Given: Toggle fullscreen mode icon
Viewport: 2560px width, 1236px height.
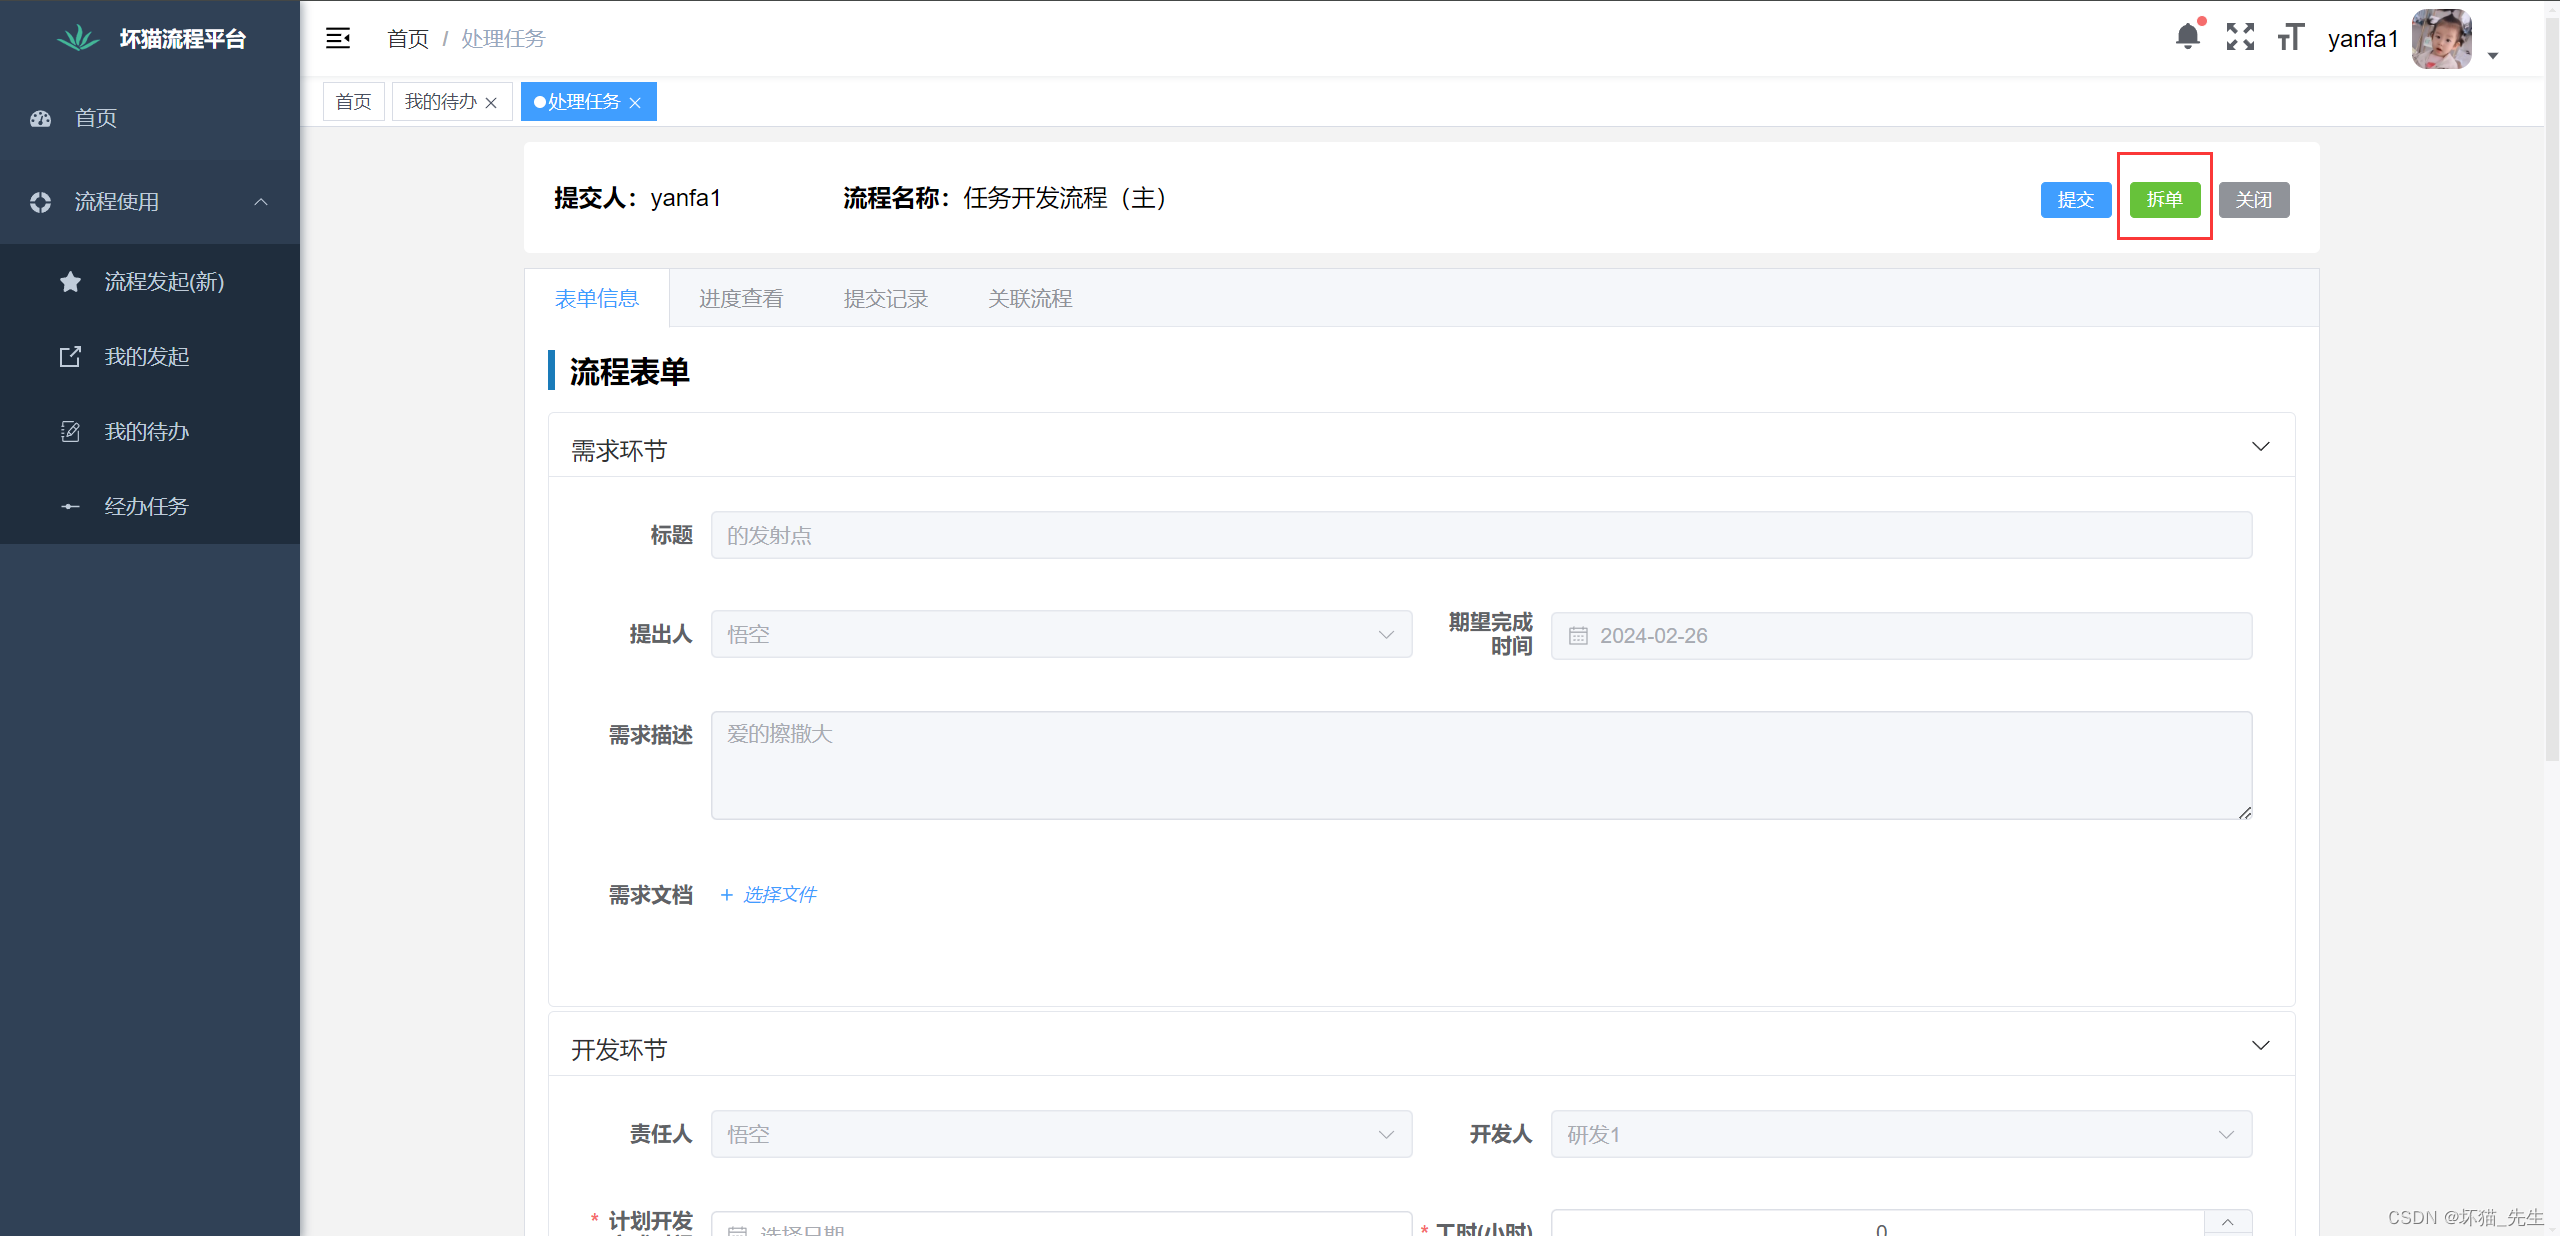Looking at the screenshot, I should (x=2241, y=36).
